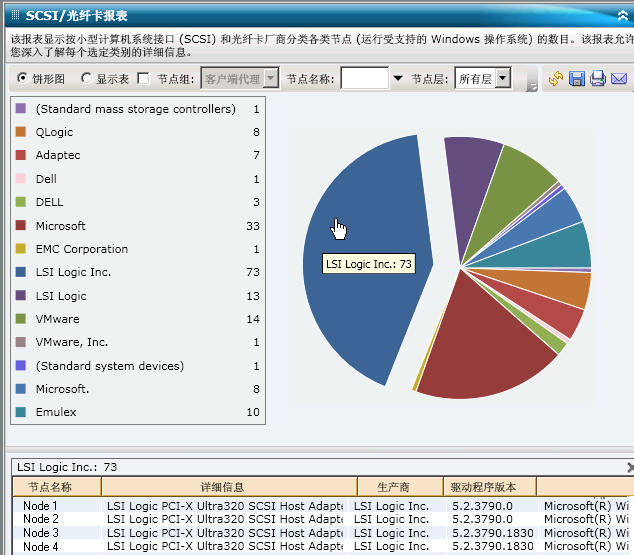Screen dimensions: 634x555
Task: Close the LSI Logic Inc. details panel
Action: point(629,467)
